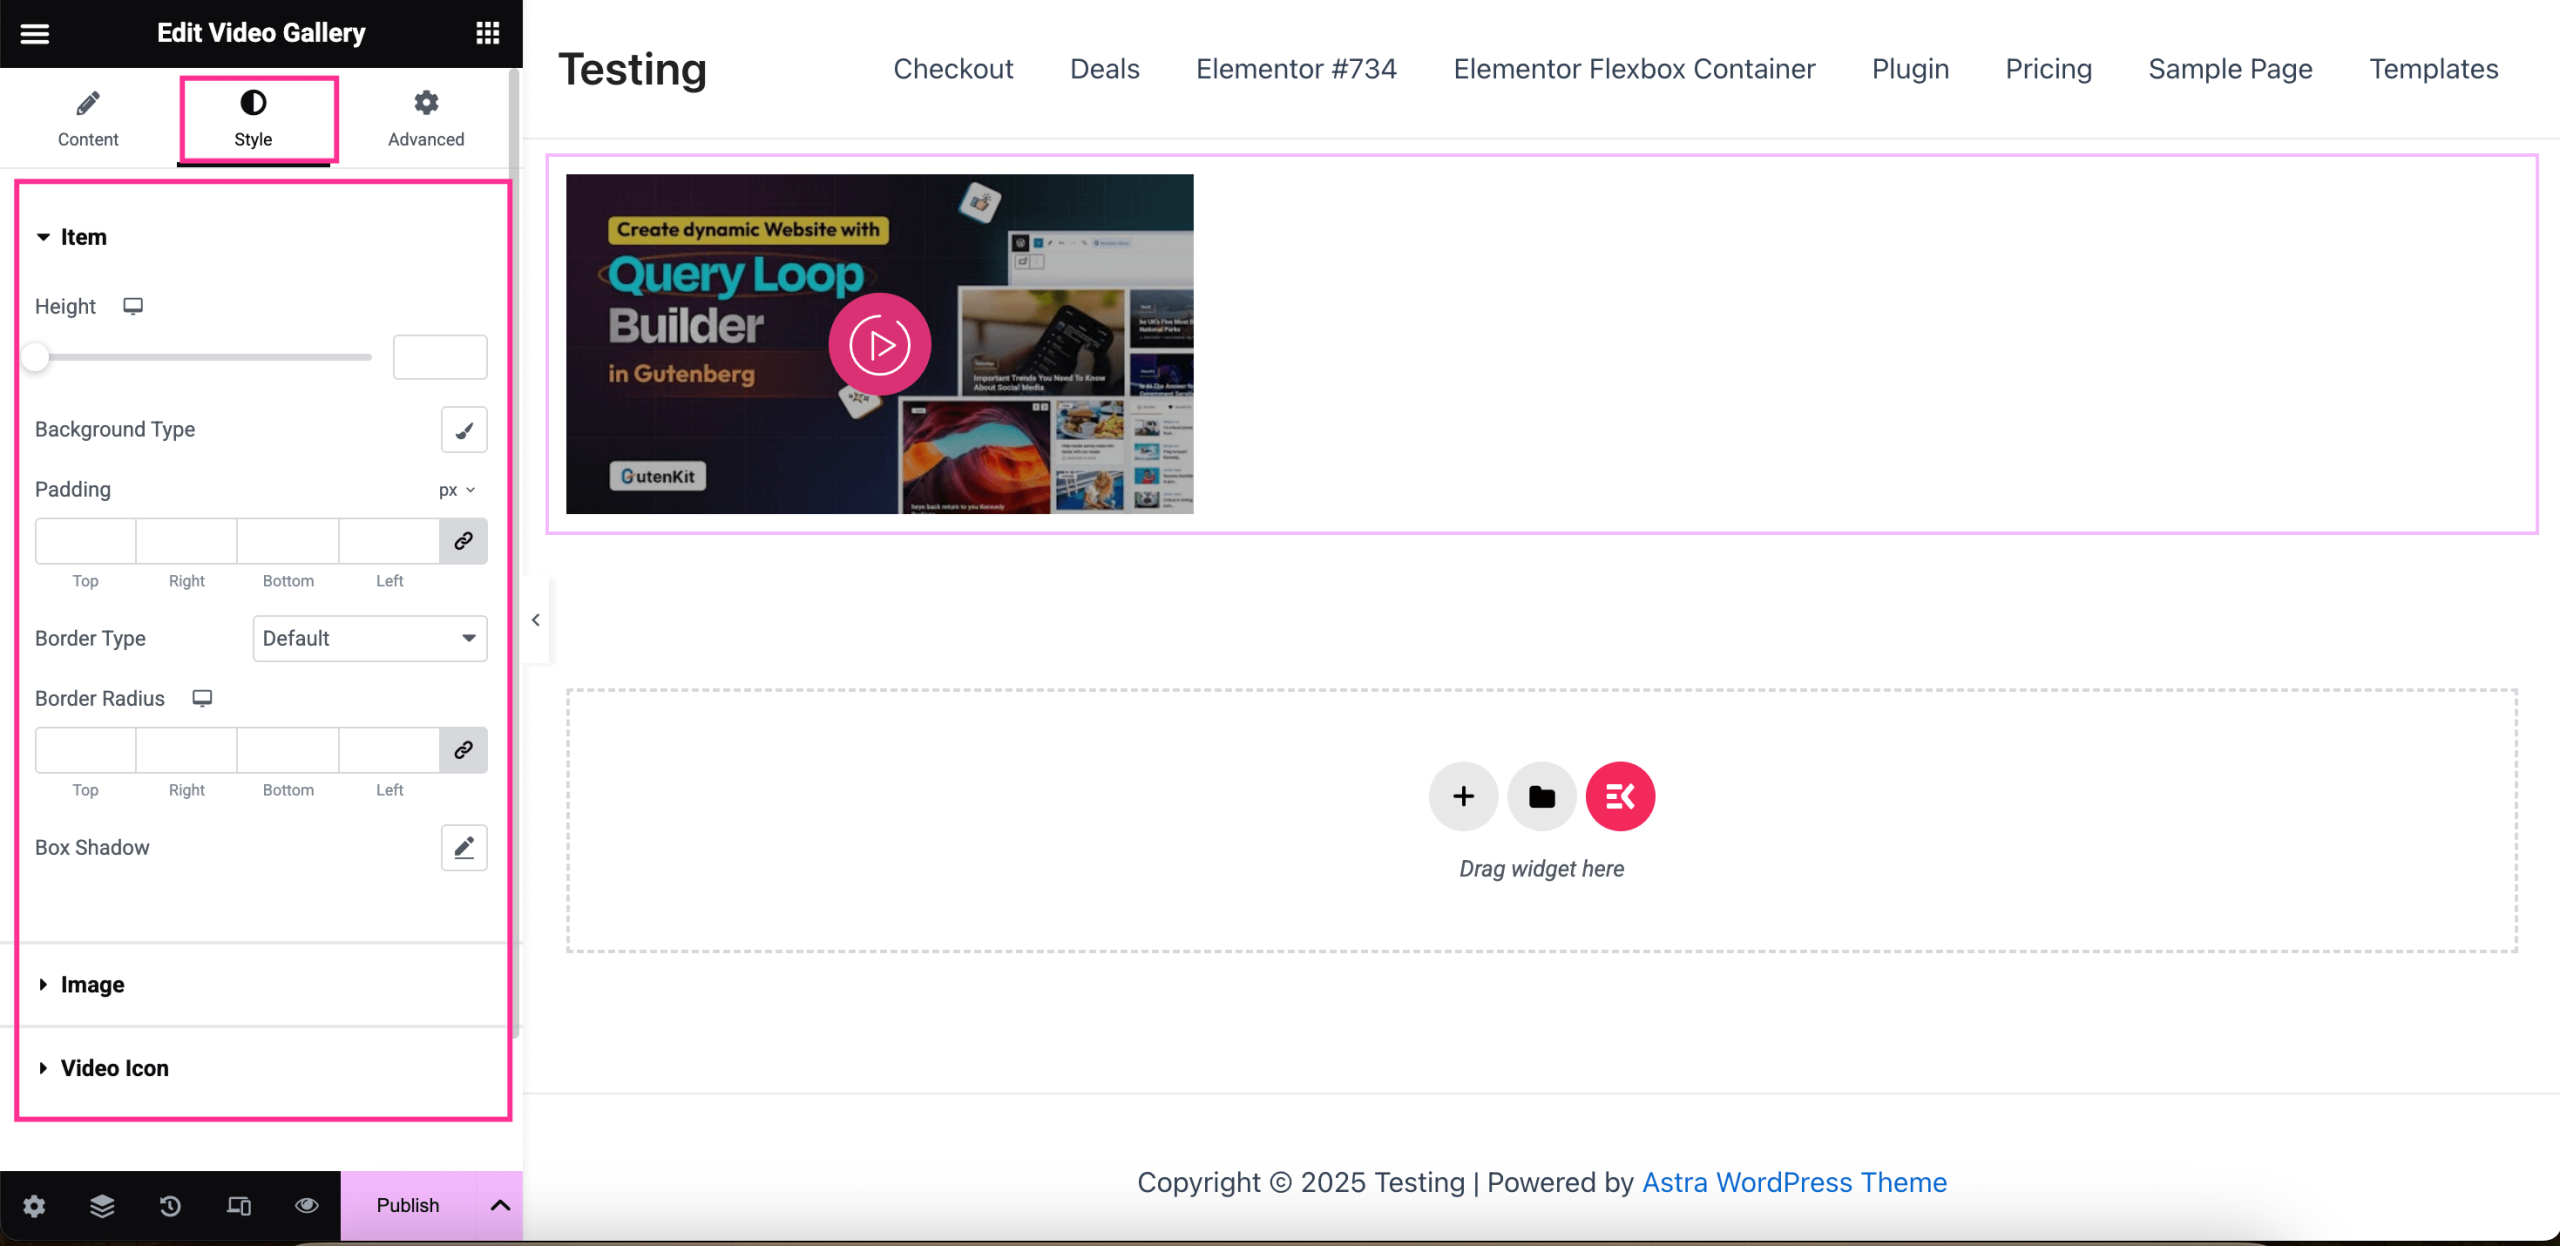This screenshot has width=2560, height=1246.
Task: Open the Astra WordPress Theme link
Action: click(x=1794, y=1183)
